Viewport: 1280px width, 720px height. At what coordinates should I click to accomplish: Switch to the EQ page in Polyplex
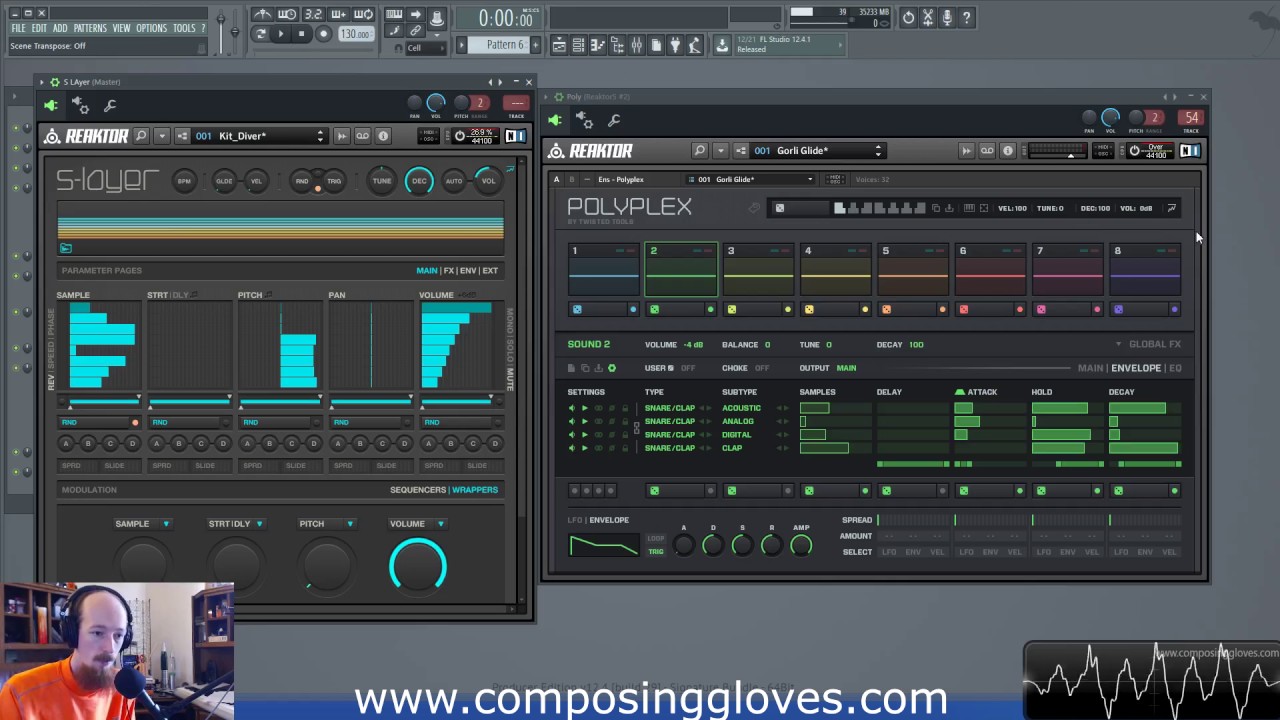coord(1175,368)
